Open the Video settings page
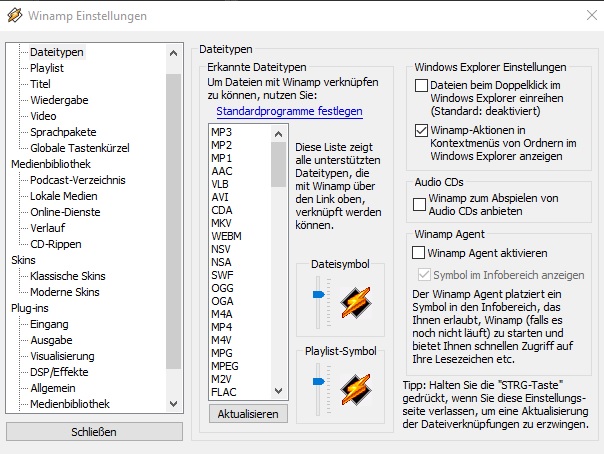Image resolution: width=604 pixels, height=454 pixels. click(43, 116)
